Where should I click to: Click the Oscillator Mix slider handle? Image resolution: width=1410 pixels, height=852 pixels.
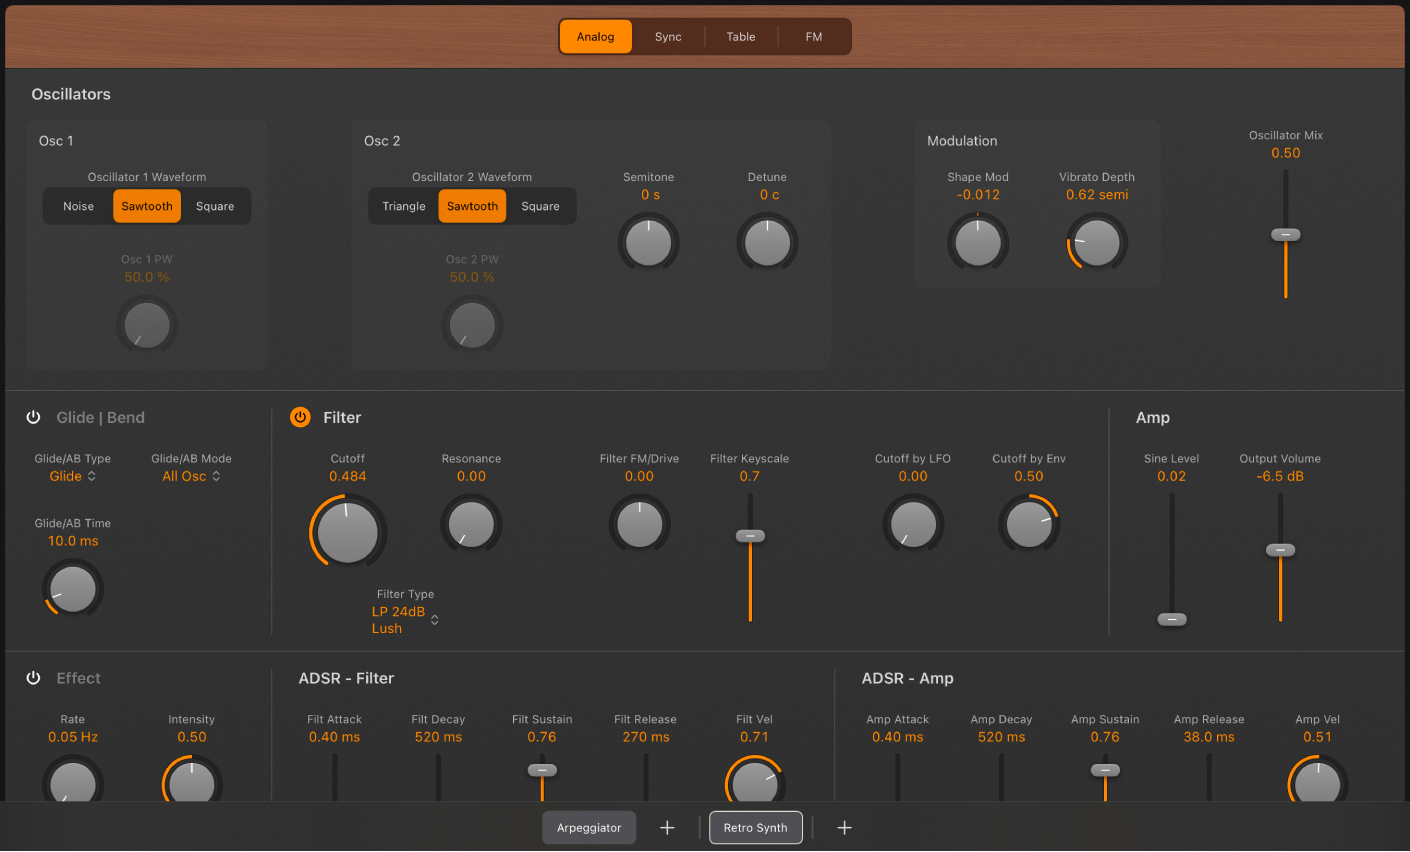(1285, 234)
